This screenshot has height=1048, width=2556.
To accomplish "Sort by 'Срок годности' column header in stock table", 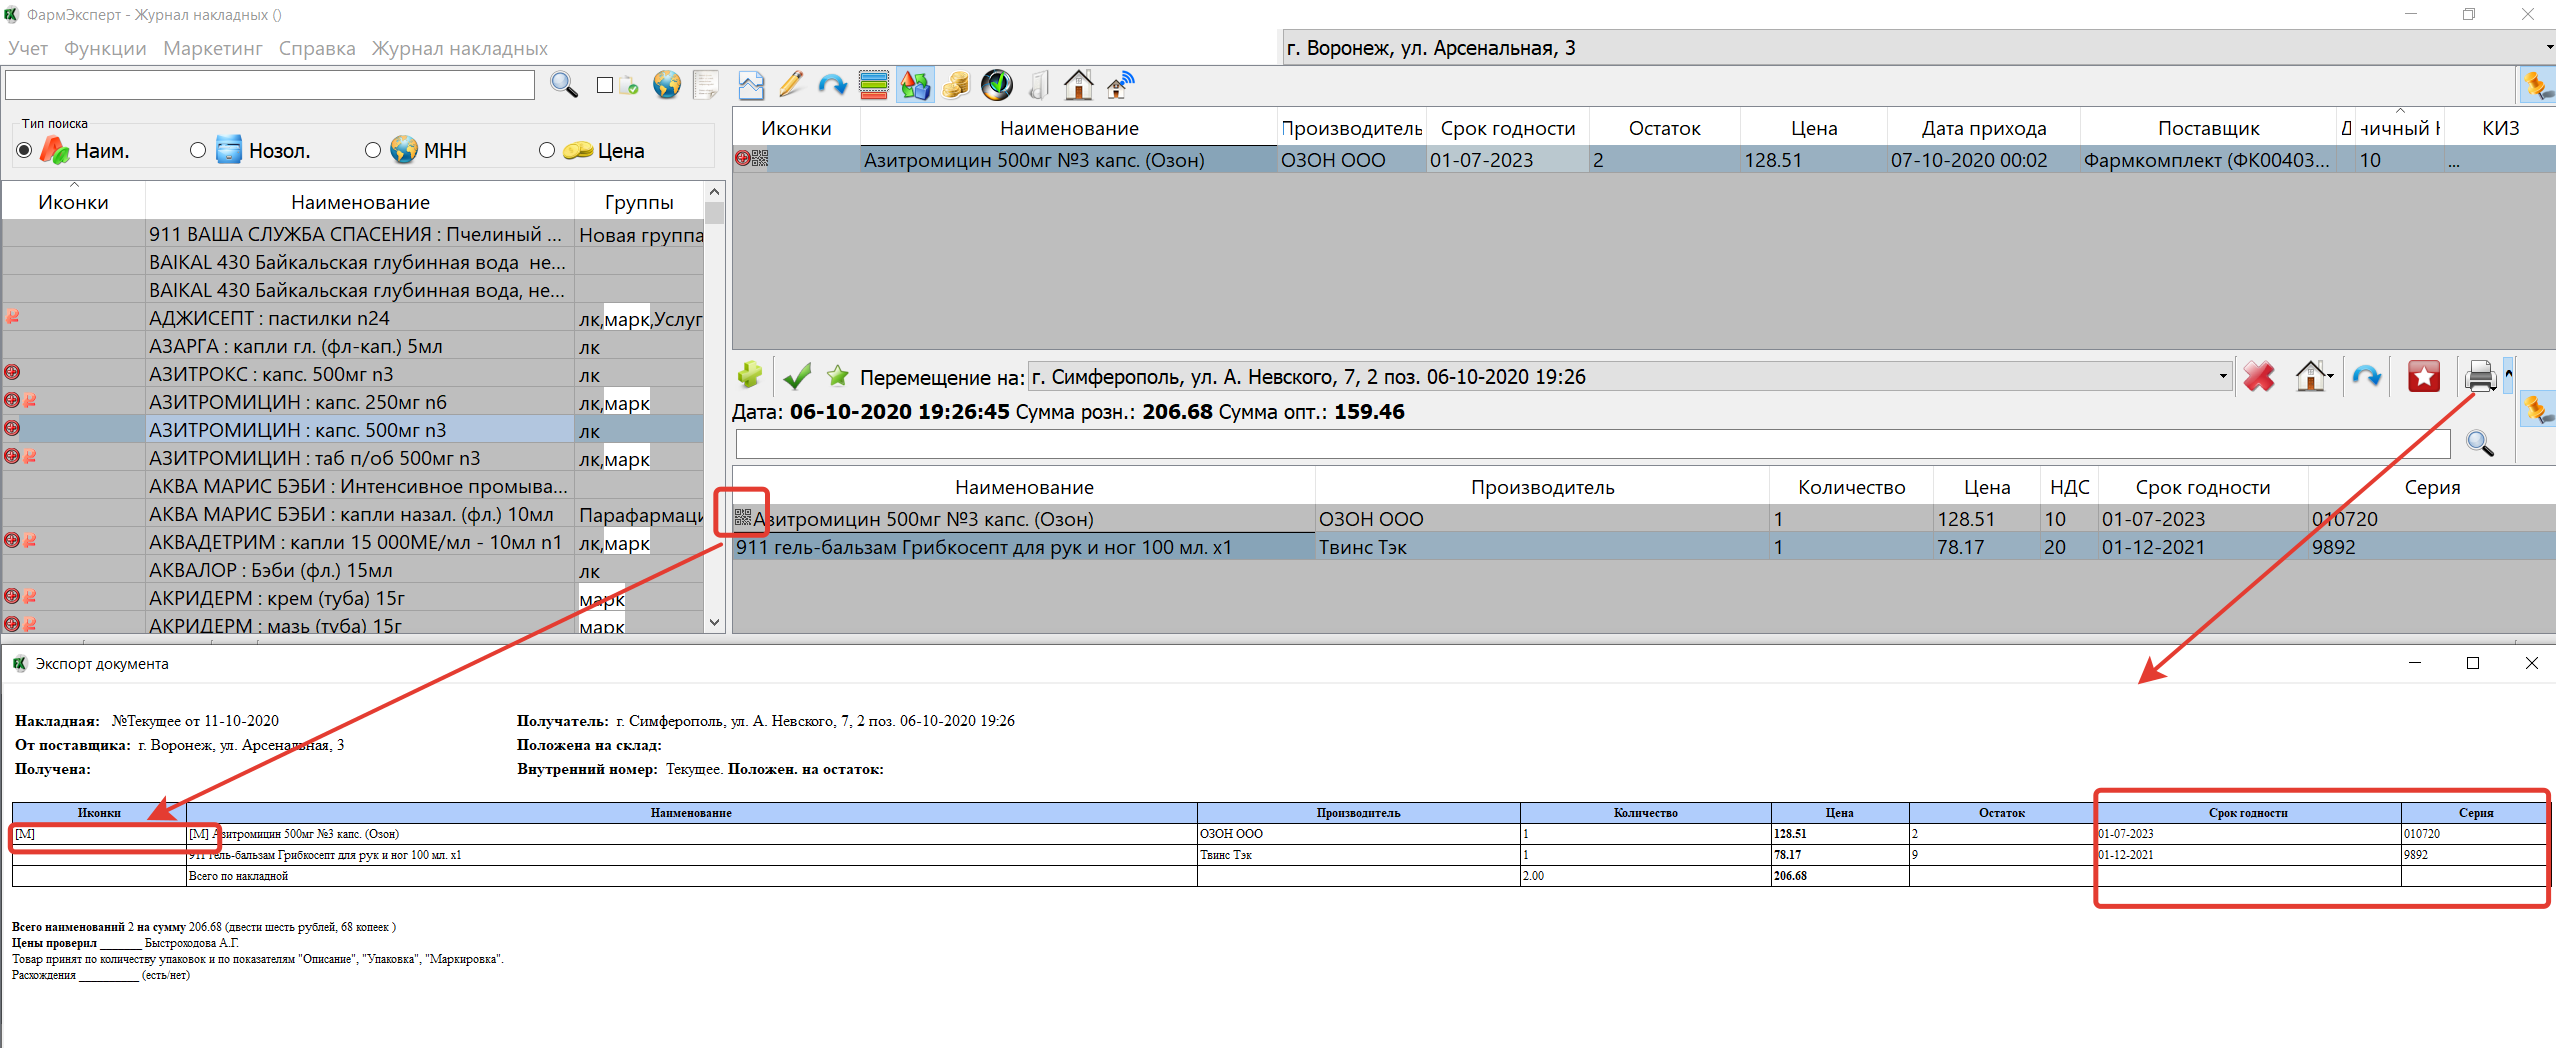I will (1507, 128).
